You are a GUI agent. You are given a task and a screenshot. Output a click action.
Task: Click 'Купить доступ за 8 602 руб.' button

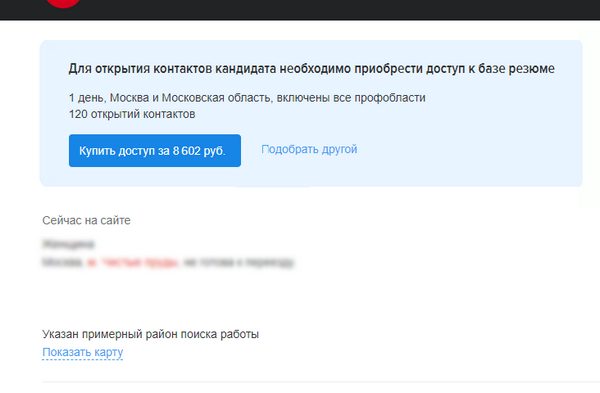155,150
